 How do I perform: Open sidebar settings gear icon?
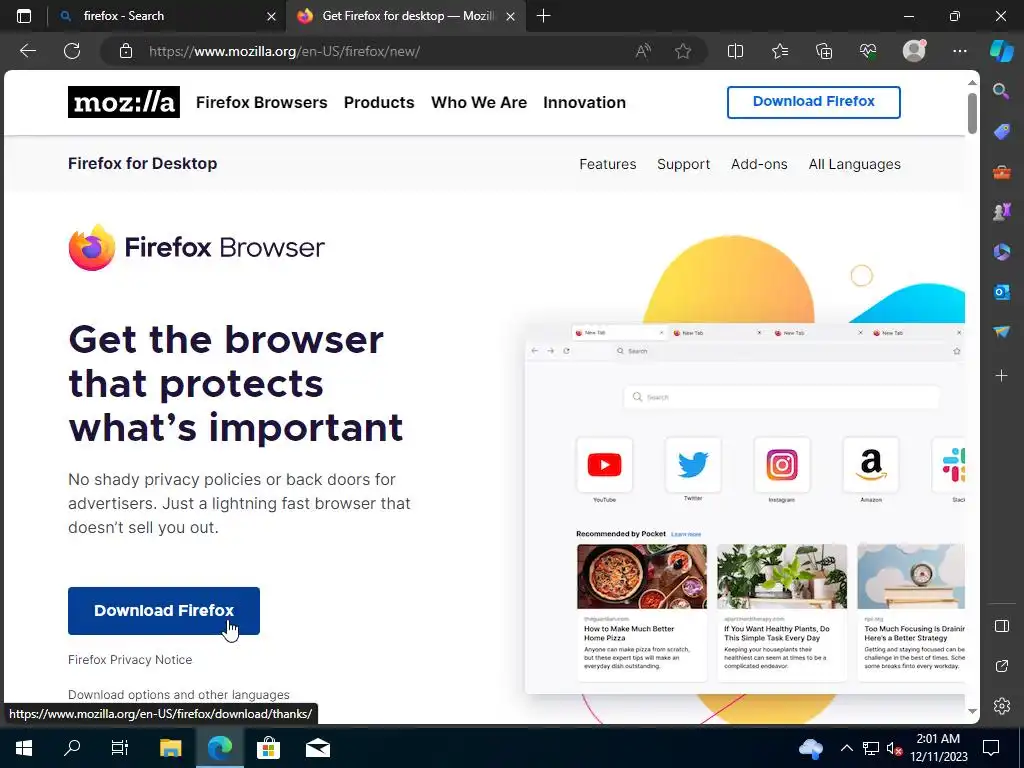point(1002,706)
